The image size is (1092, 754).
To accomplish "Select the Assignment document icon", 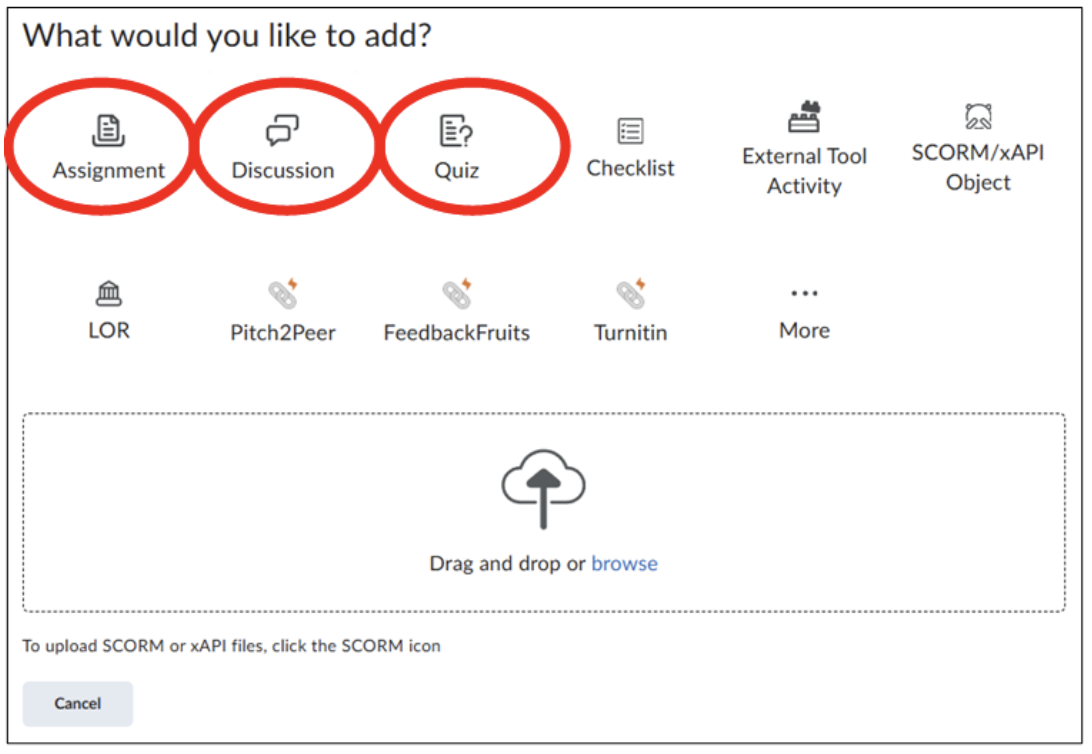I will click(x=109, y=130).
